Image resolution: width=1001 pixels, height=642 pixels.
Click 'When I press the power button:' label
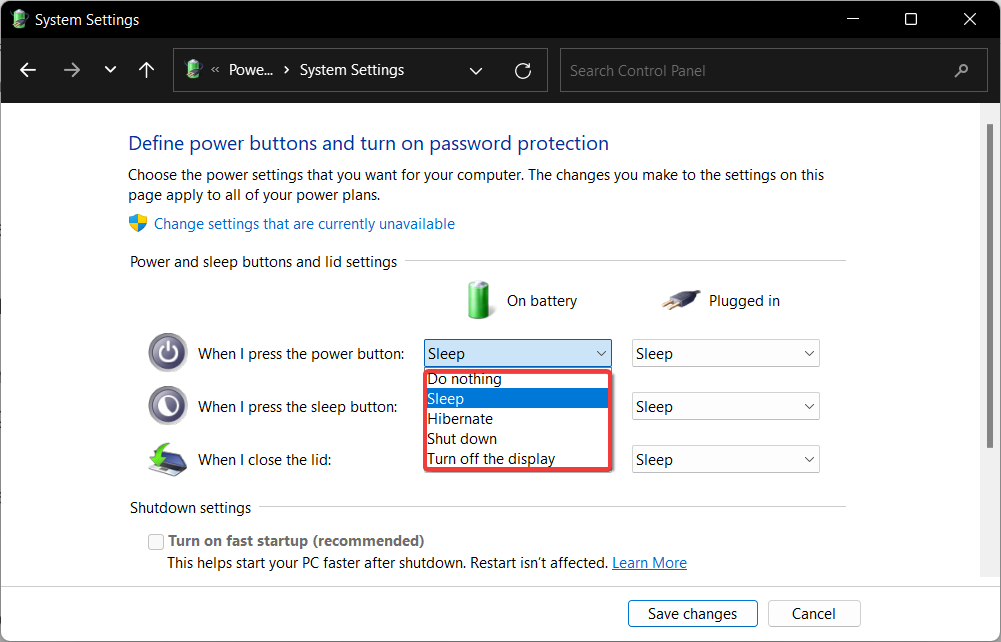301,354
